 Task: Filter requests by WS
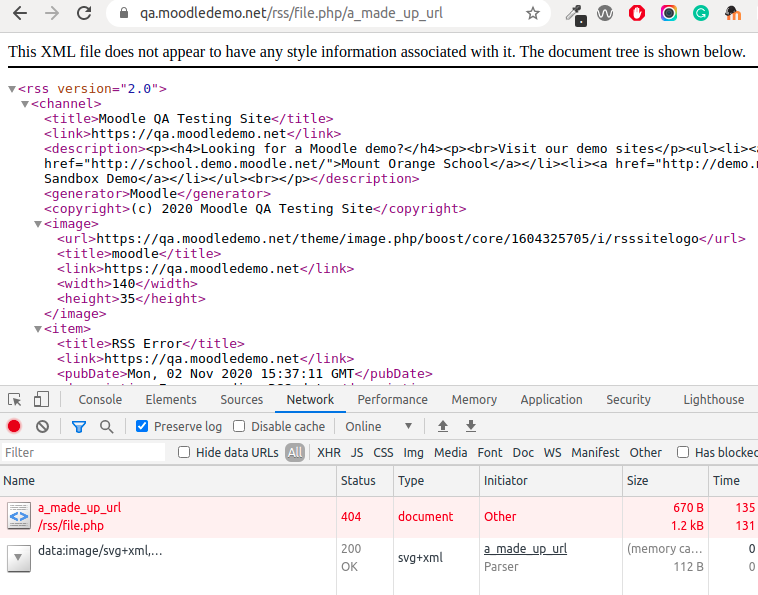pos(553,453)
